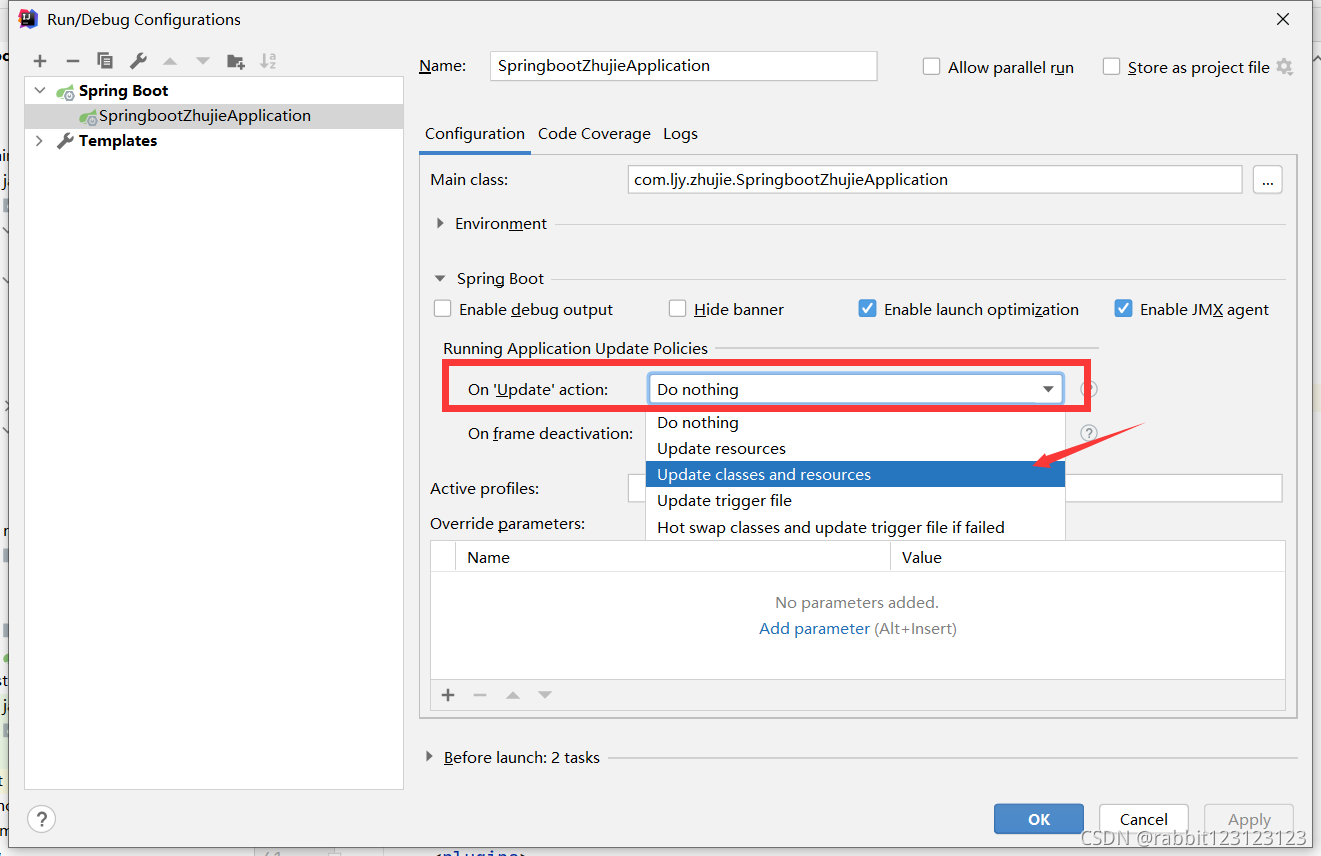Screen dimensions: 1321x856
Task: Remove override parameter with minus icon
Action: (480, 695)
